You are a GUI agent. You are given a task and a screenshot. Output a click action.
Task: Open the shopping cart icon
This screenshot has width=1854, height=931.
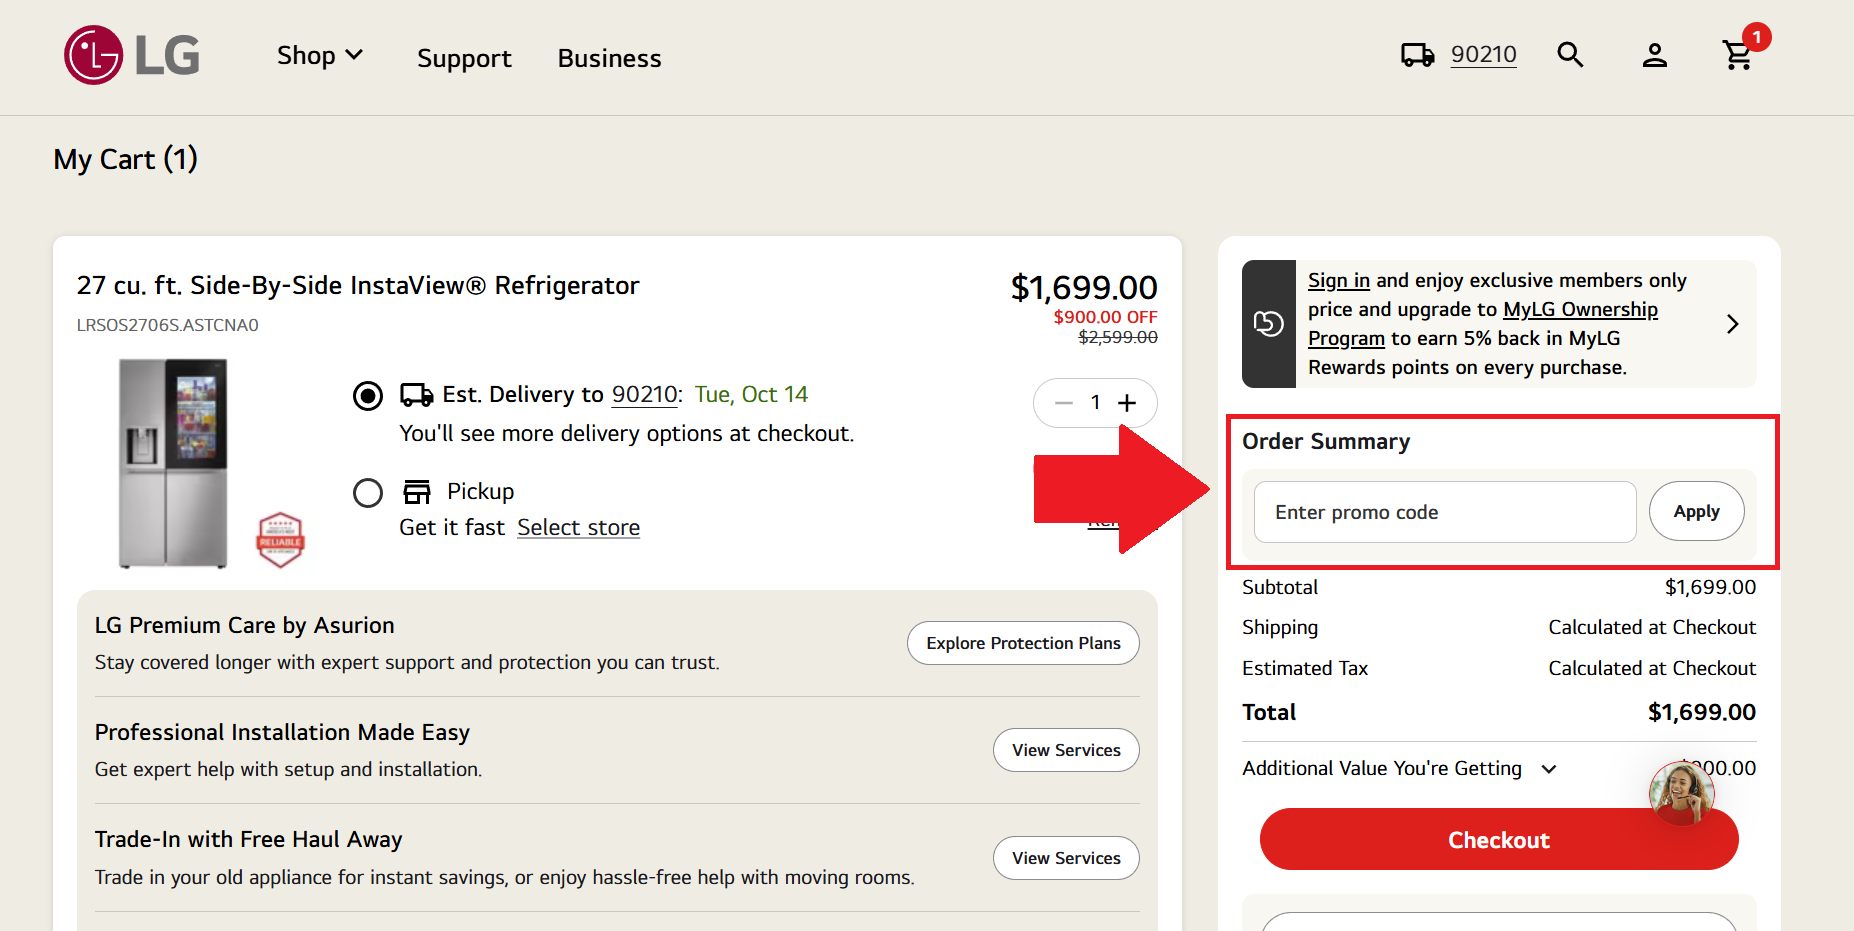tap(1738, 55)
